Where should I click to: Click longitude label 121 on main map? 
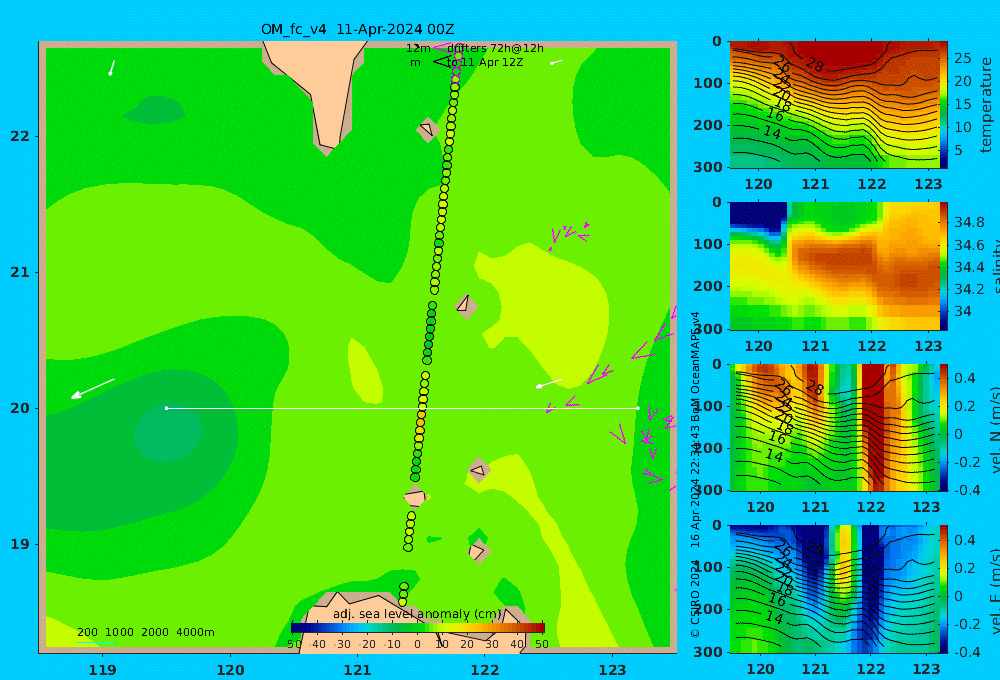[358, 670]
